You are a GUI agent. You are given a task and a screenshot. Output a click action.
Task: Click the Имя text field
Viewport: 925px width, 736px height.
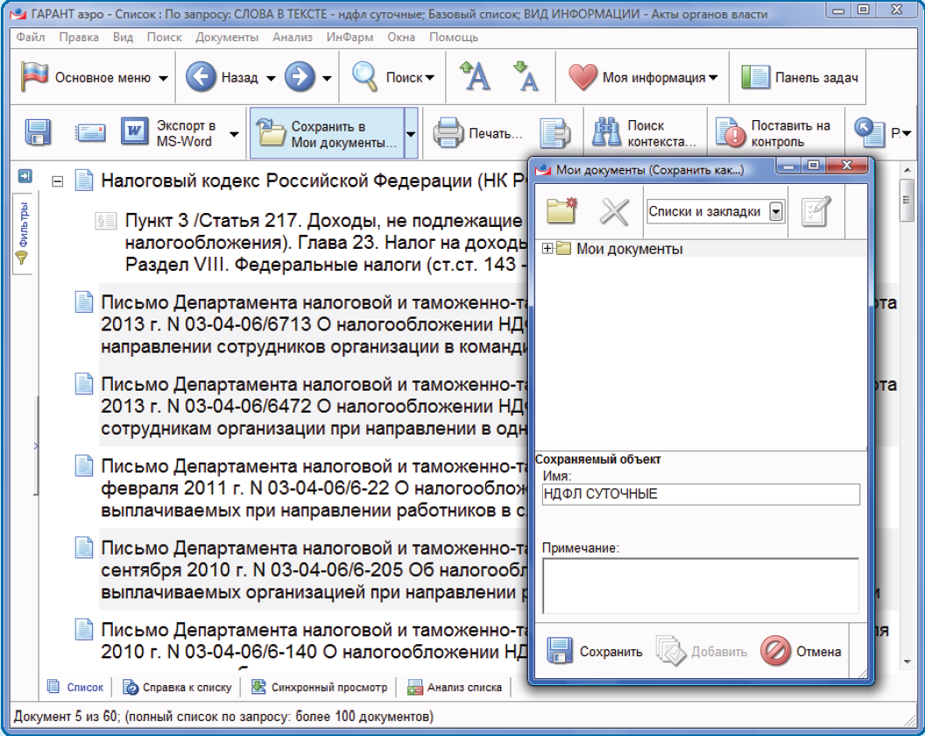pos(700,494)
